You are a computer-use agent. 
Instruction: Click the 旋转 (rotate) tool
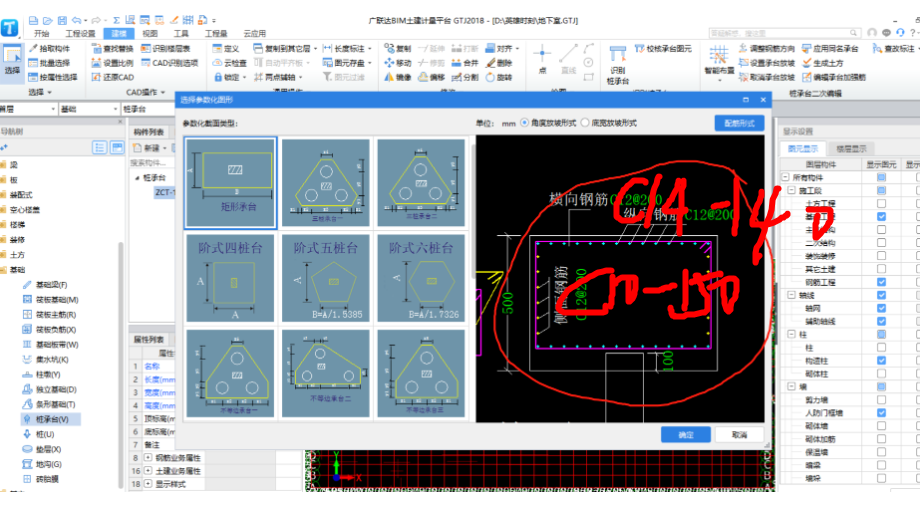(499, 77)
